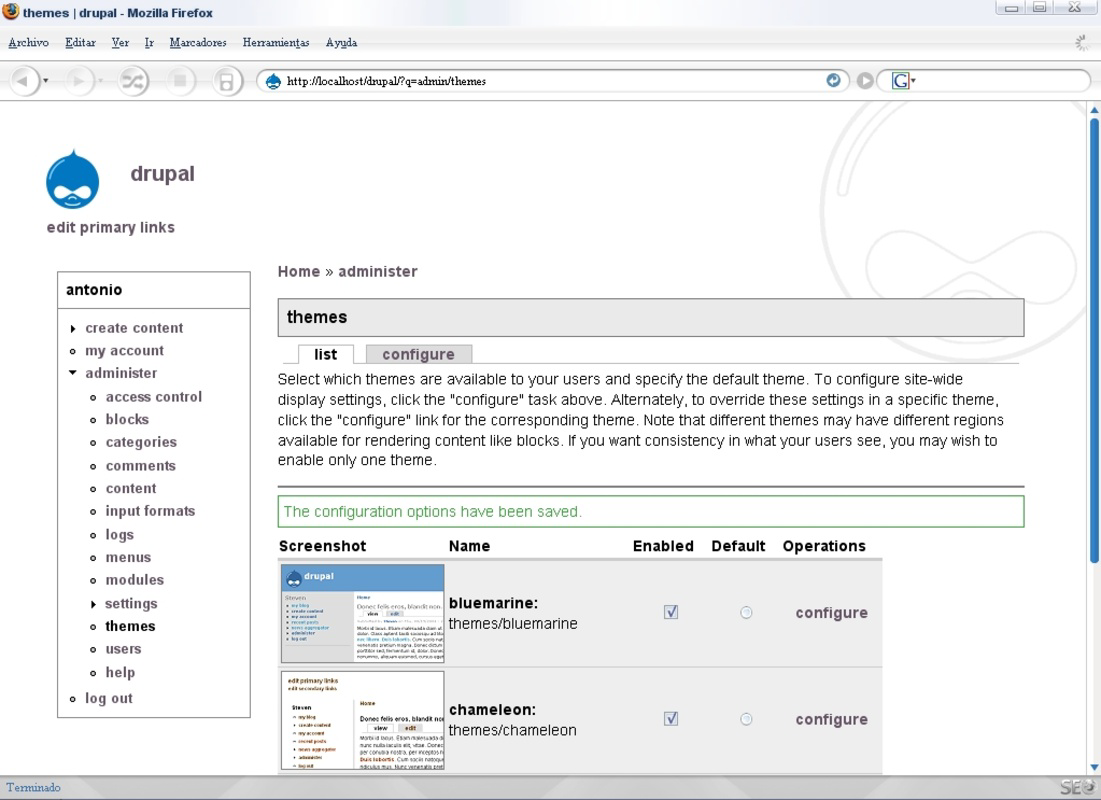Screen dimensions: 1101x800
Task: Switch to the configure tab
Action: click(418, 354)
